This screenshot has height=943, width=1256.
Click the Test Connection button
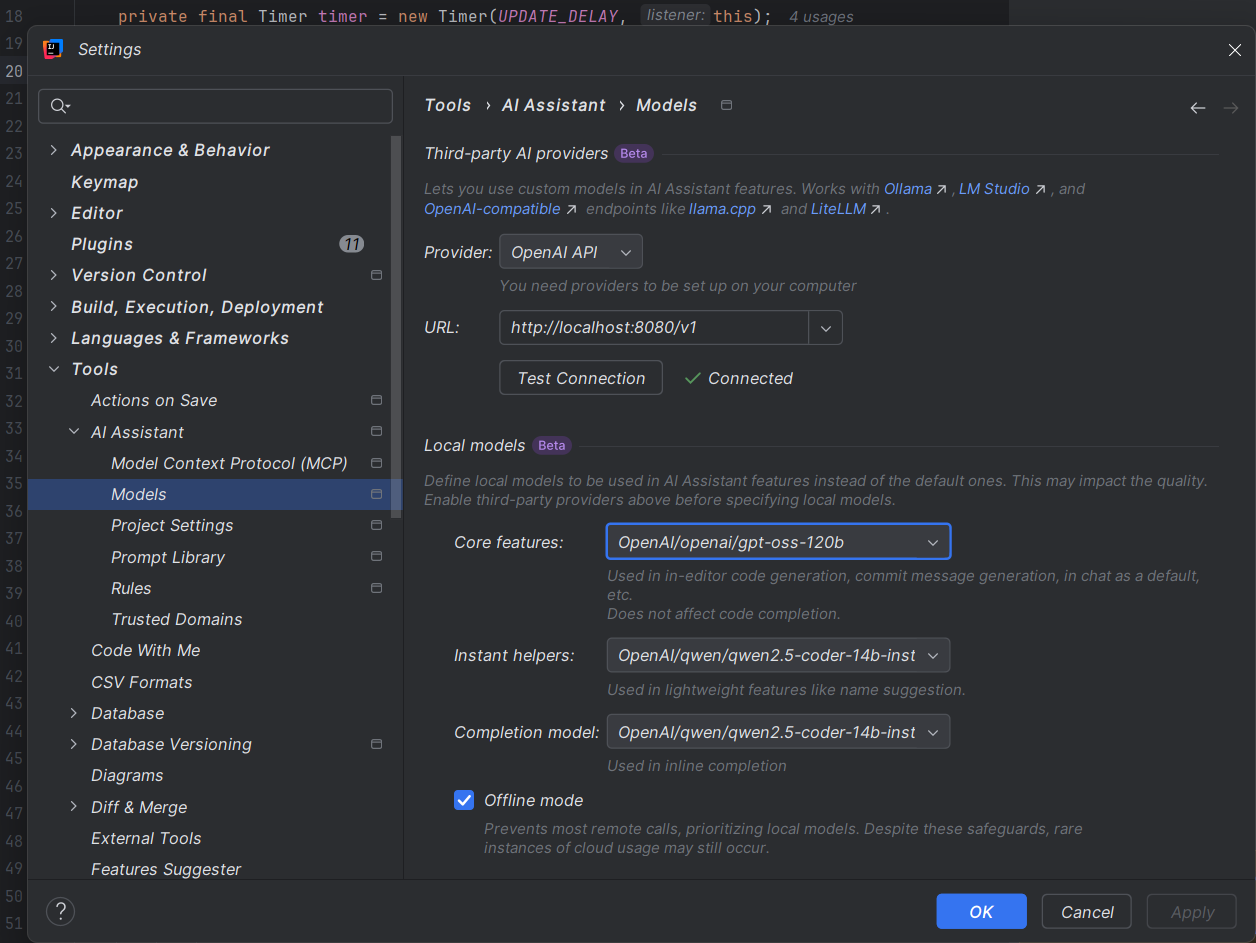pos(581,378)
